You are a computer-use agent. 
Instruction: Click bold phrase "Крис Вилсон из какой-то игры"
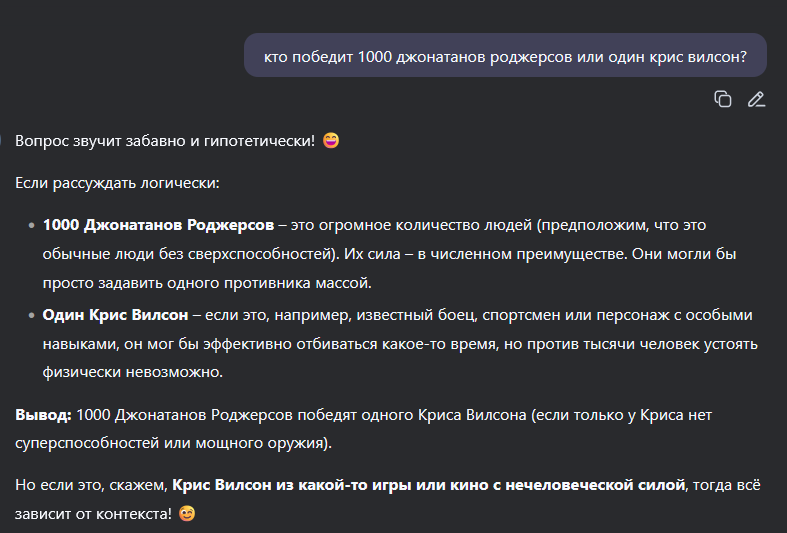(274, 485)
